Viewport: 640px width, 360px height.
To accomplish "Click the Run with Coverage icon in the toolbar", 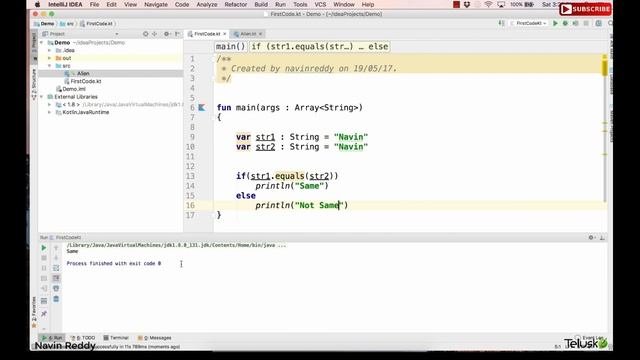I will coord(576,24).
